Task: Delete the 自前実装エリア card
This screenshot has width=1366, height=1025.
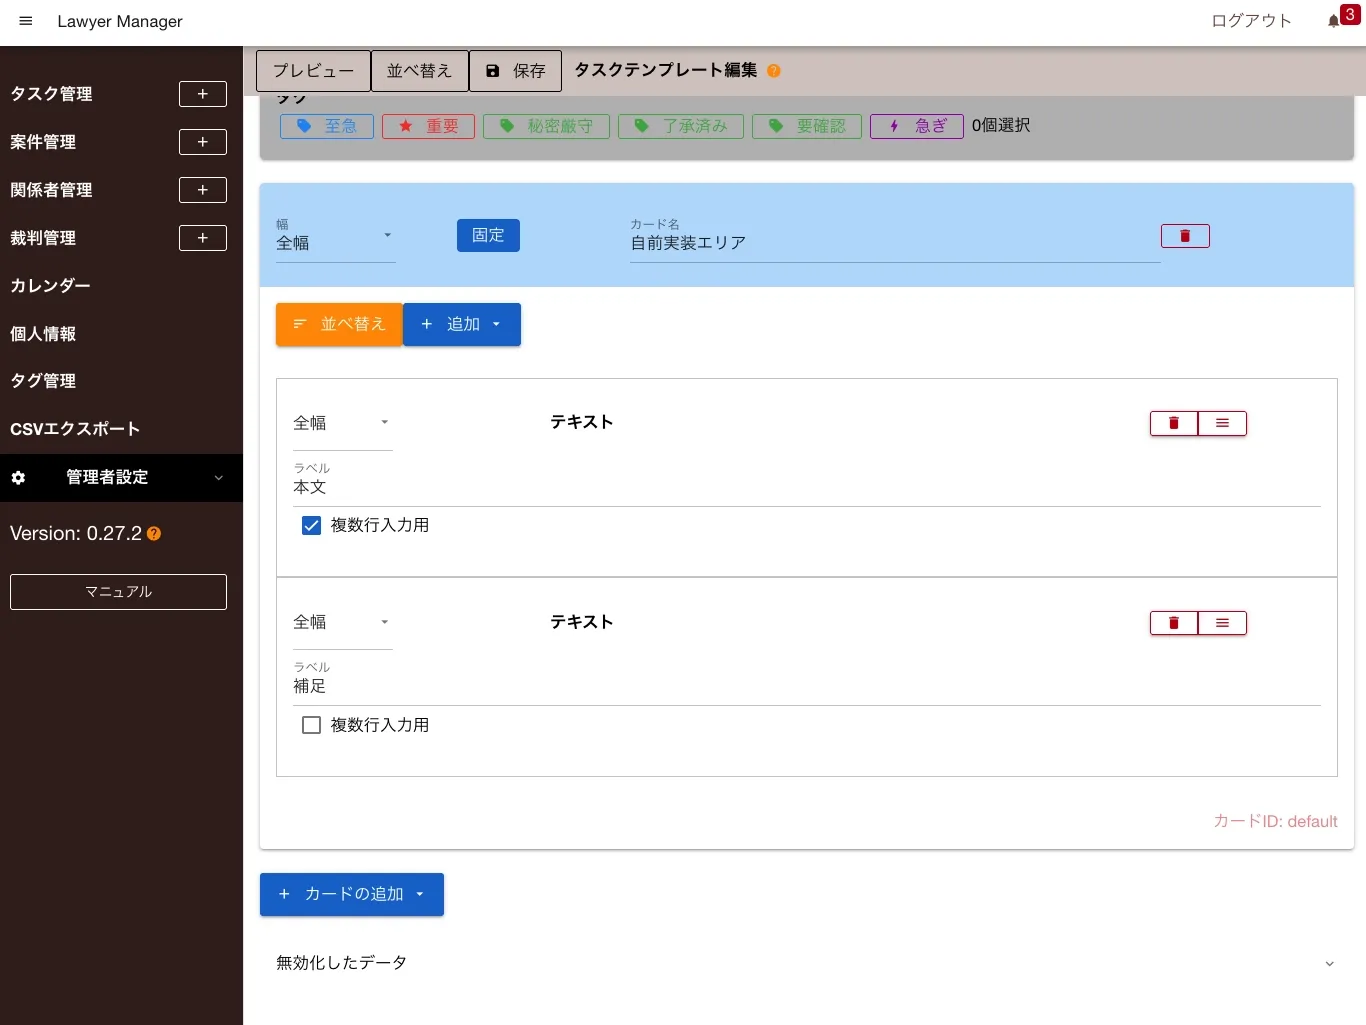Action: [1185, 236]
